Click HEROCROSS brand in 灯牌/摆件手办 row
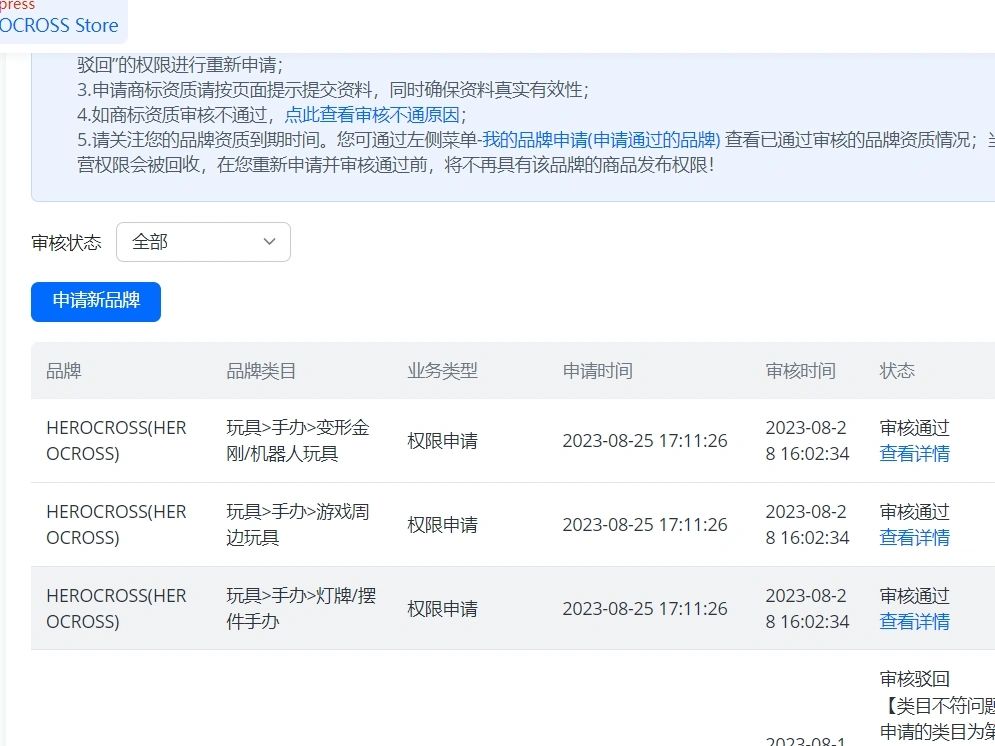This screenshot has width=995, height=746. point(116,608)
